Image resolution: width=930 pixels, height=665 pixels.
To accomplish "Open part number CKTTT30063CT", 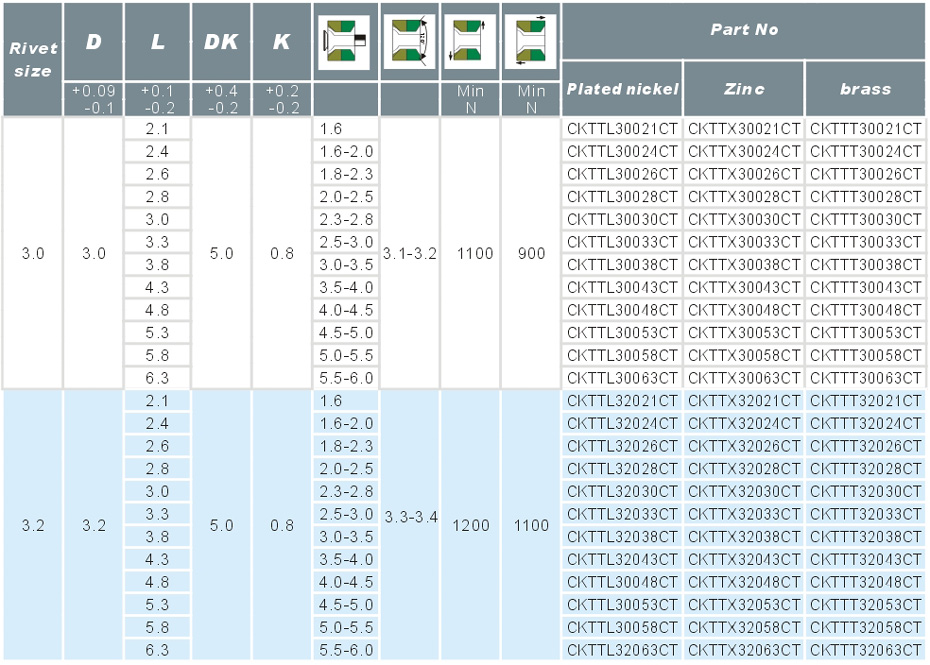I will [x=865, y=378].
